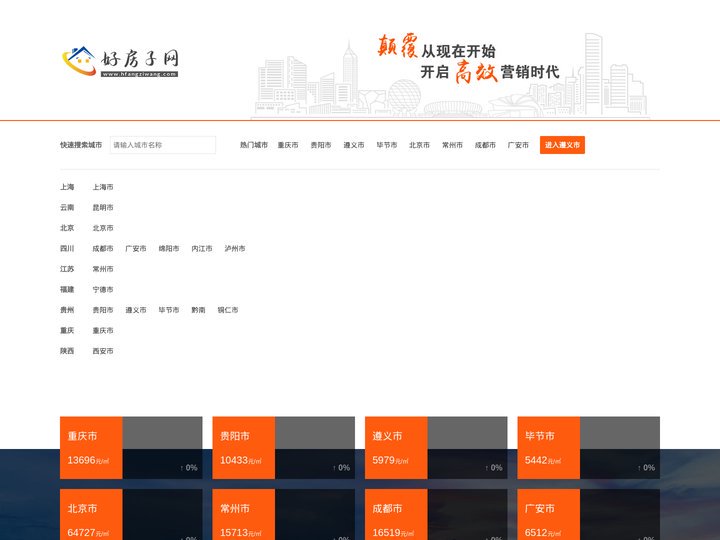Open 绵阳市 in the 四川 row
This screenshot has height=540, width=720.
point(169,248)
